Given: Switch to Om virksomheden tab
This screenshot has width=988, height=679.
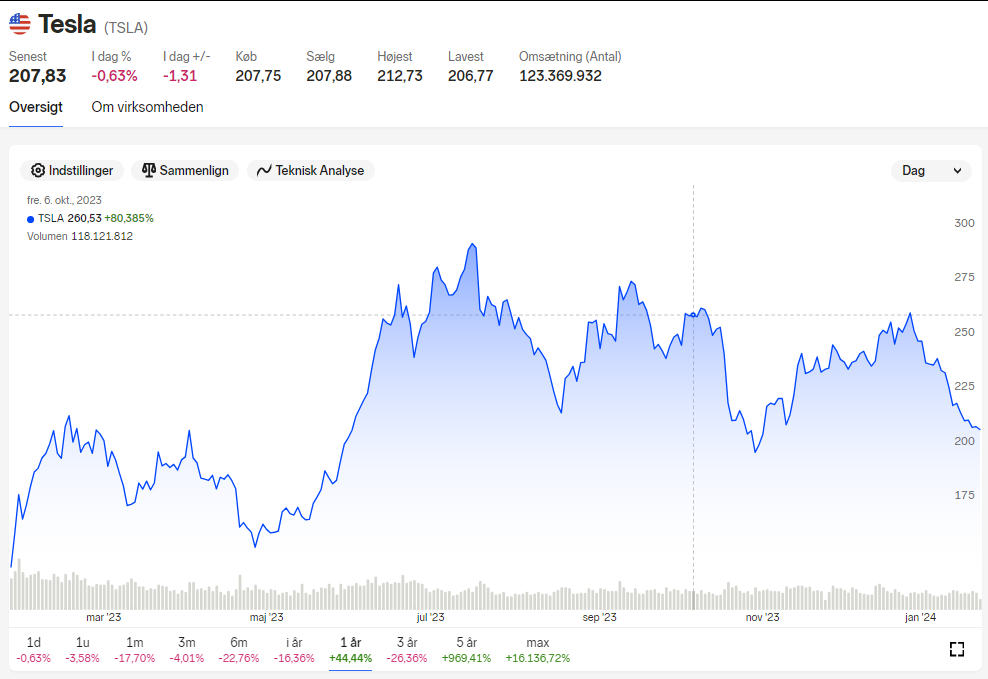Looking at the screenshot, I should [x=147, y=107].
